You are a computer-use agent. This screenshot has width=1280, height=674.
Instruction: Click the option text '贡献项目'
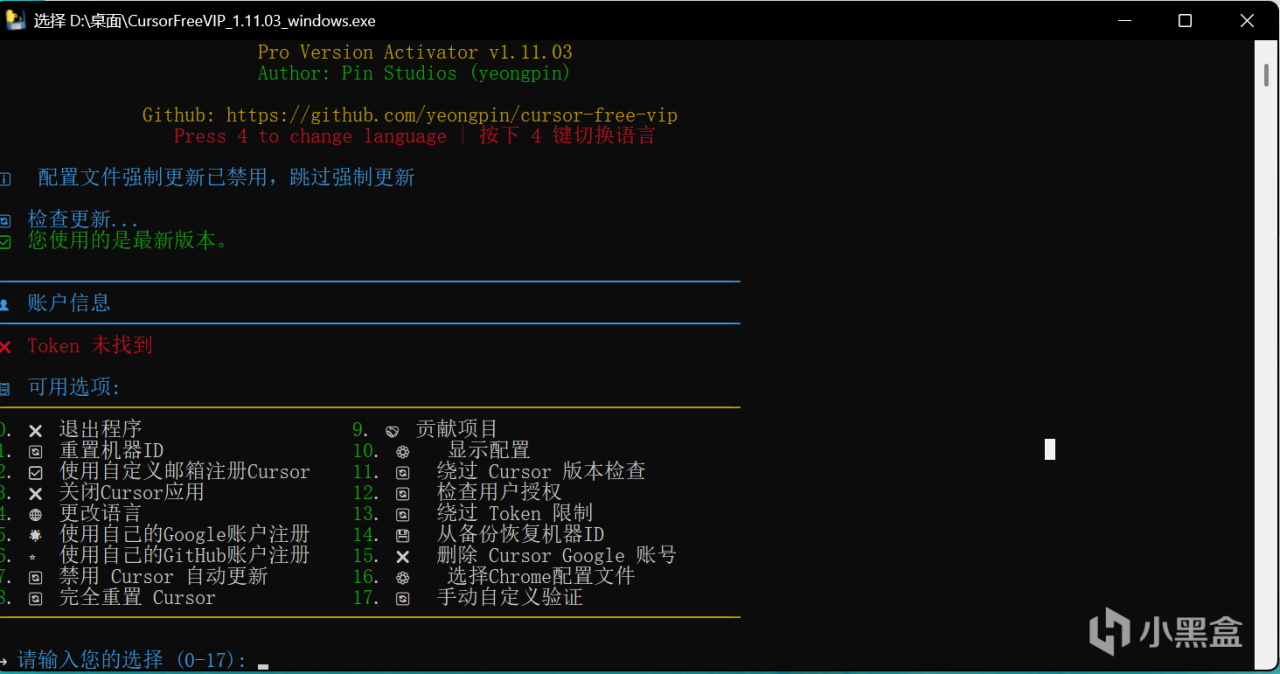click(x=457, y=430)
